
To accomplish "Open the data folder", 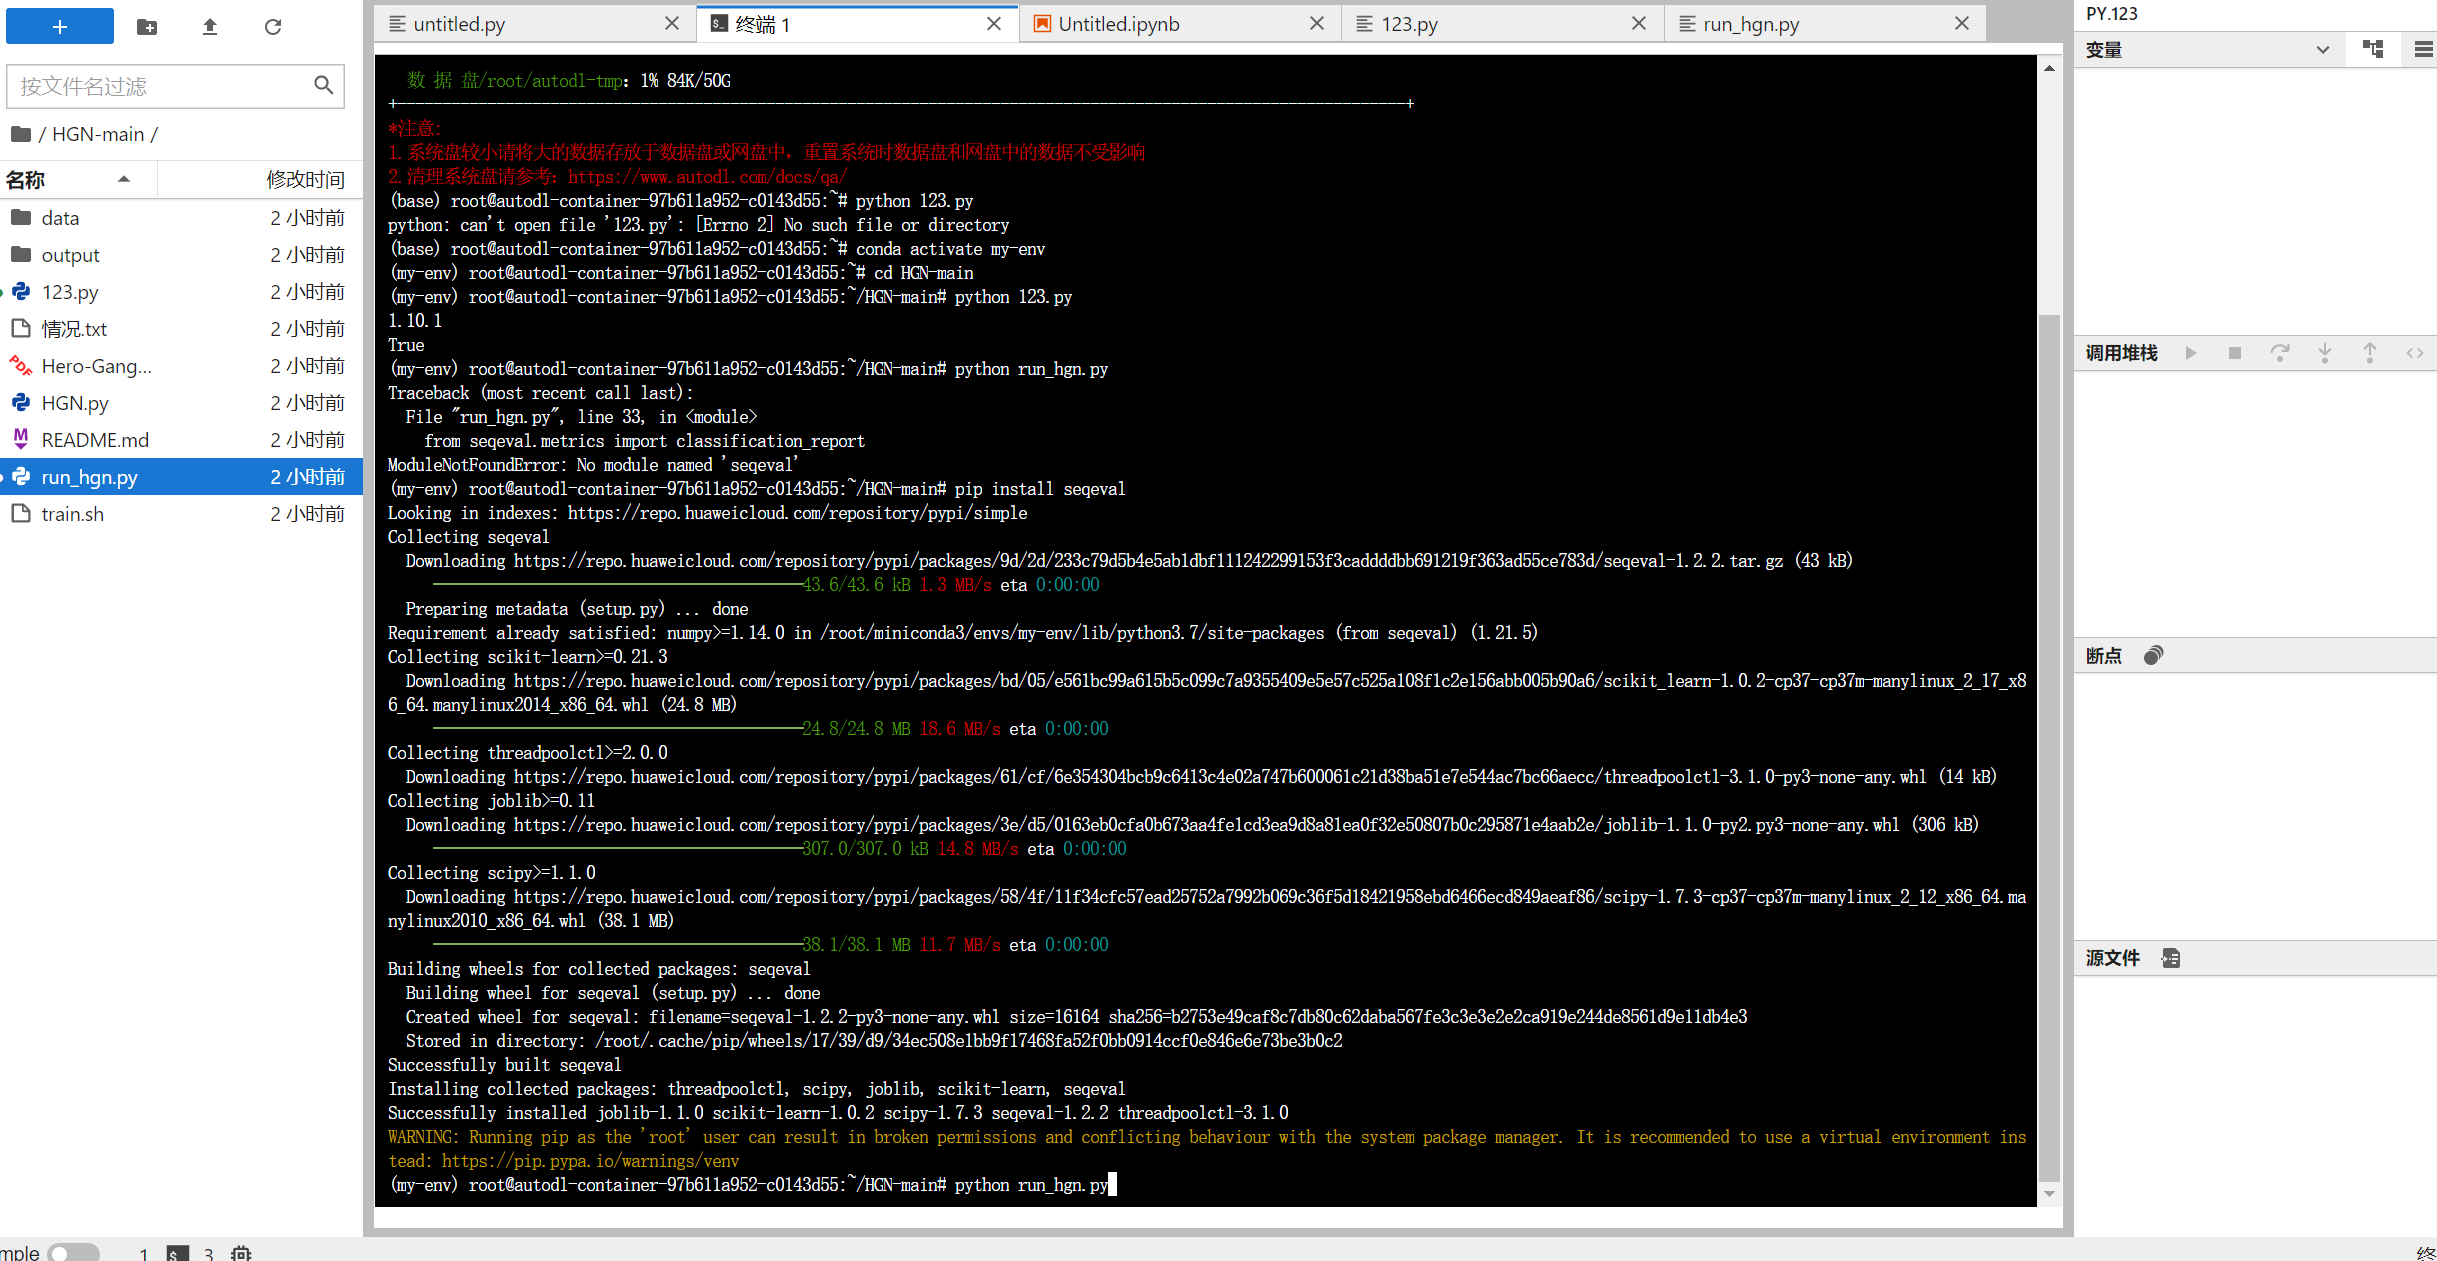I will (x=60, y=218).
